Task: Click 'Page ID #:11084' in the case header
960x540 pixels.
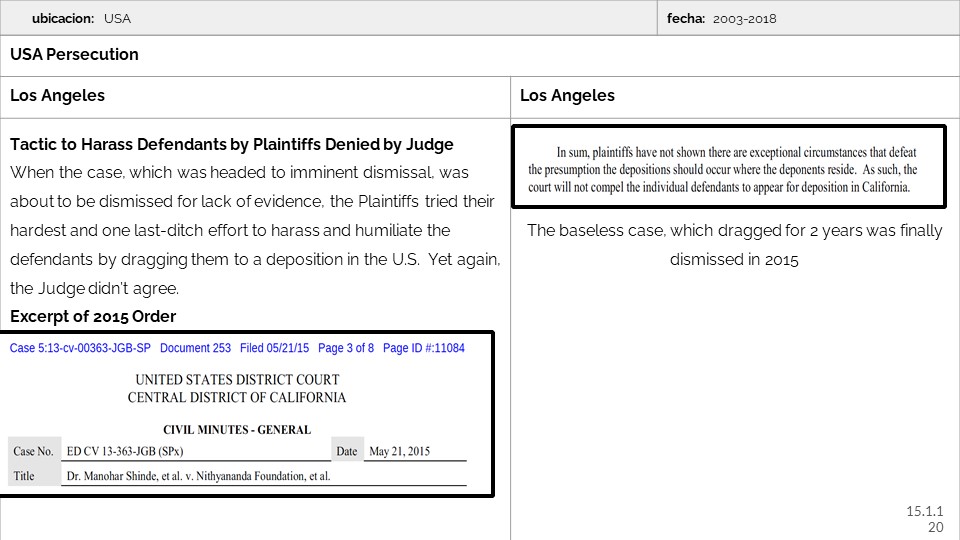Action: point(423,348)
